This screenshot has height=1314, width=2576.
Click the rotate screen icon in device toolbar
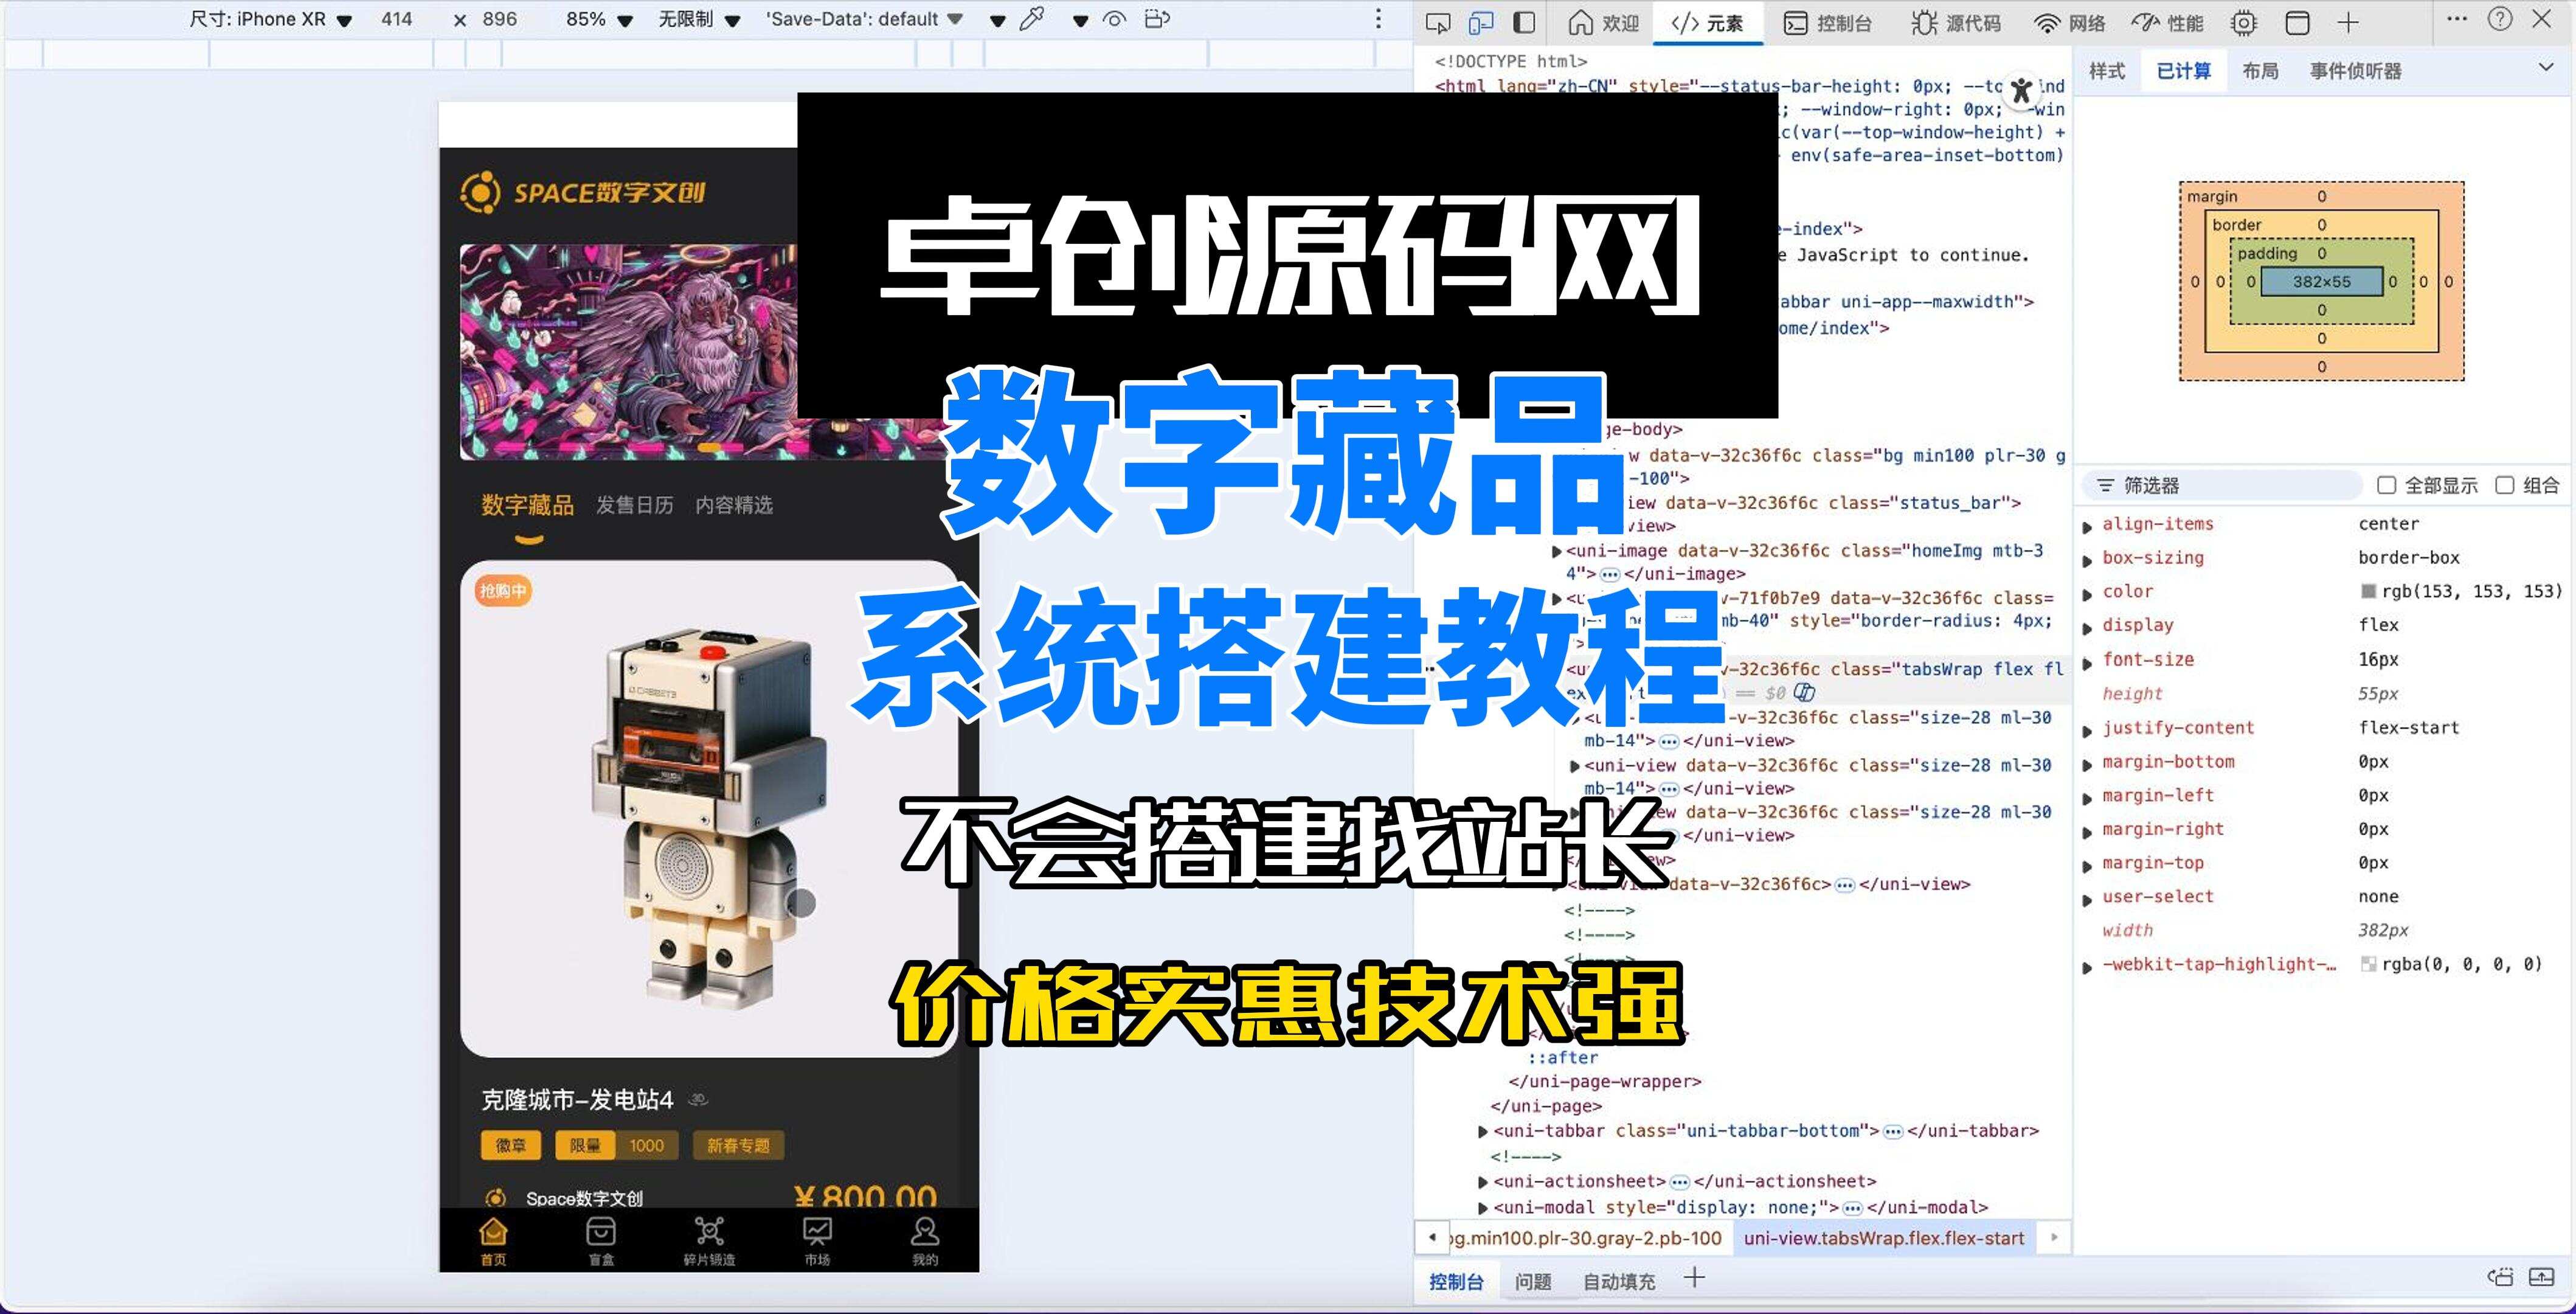click(1157, 19)
